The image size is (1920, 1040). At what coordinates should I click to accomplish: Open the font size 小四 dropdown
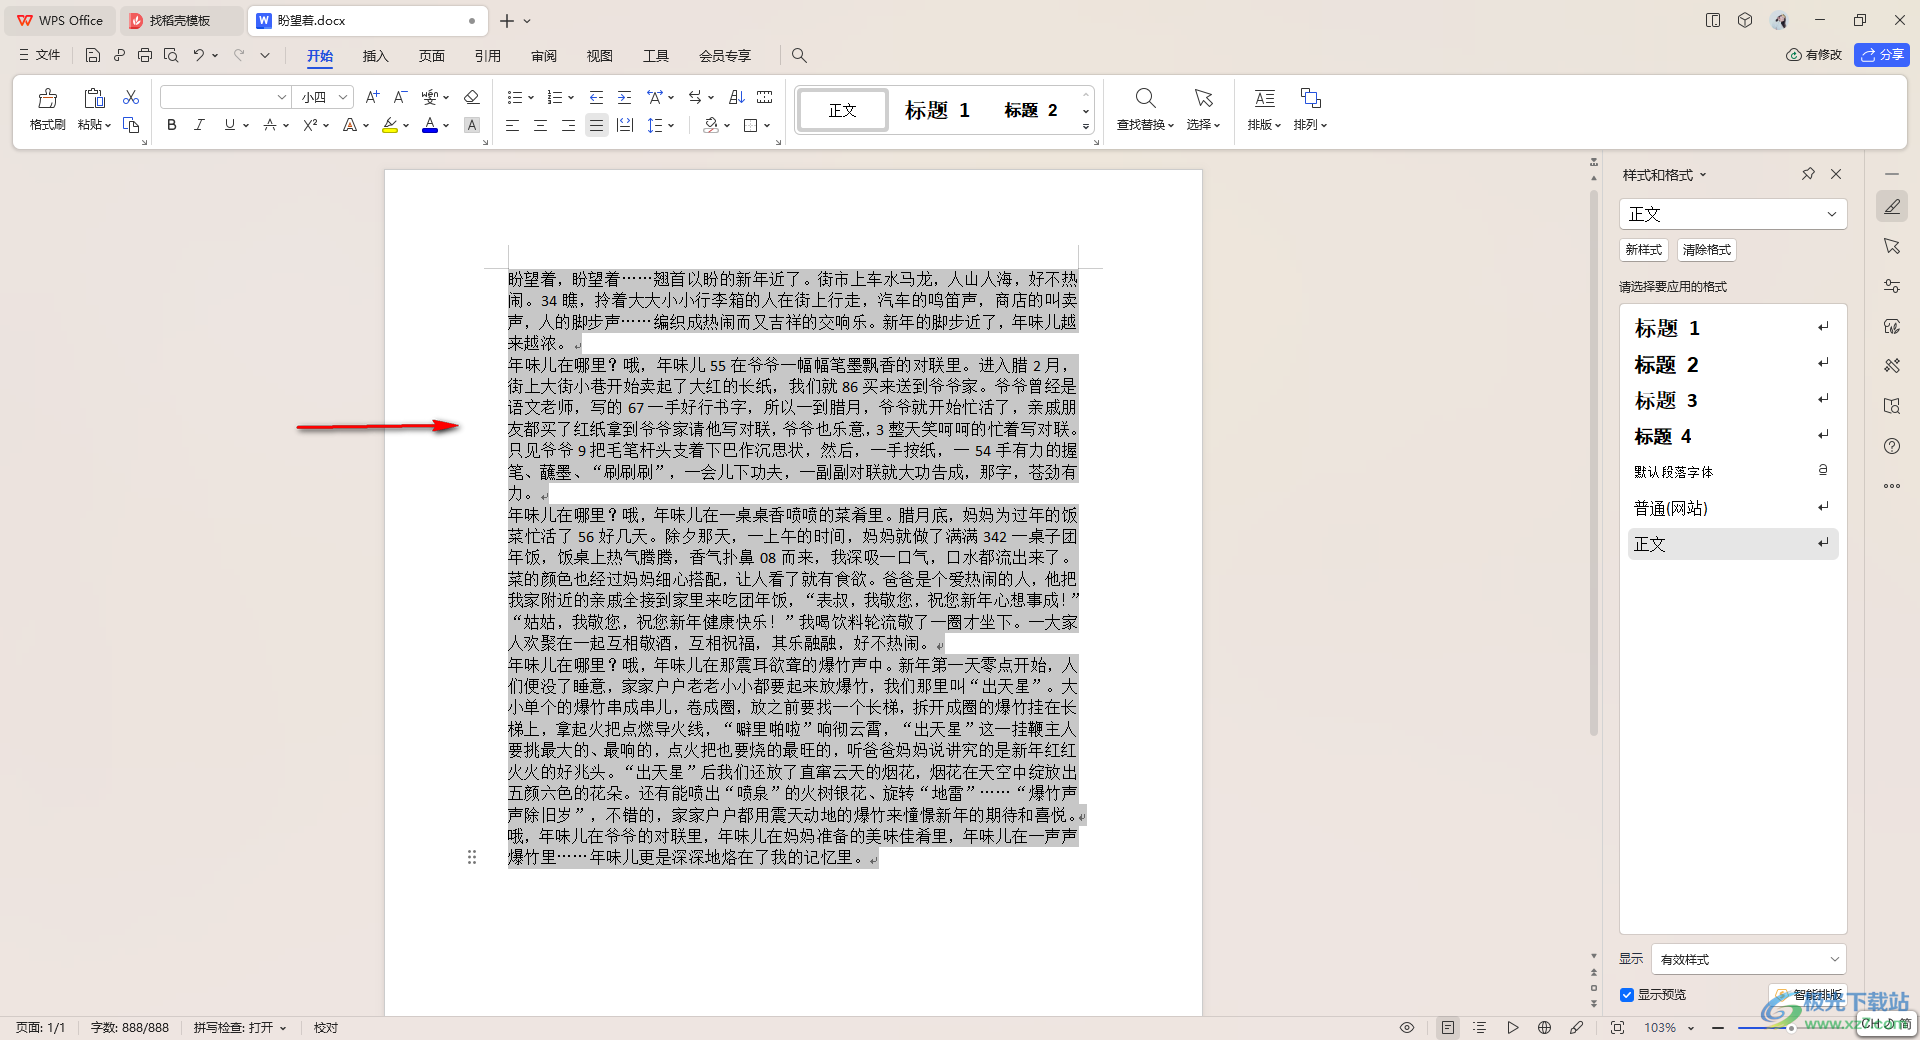(x=343, y=97)
